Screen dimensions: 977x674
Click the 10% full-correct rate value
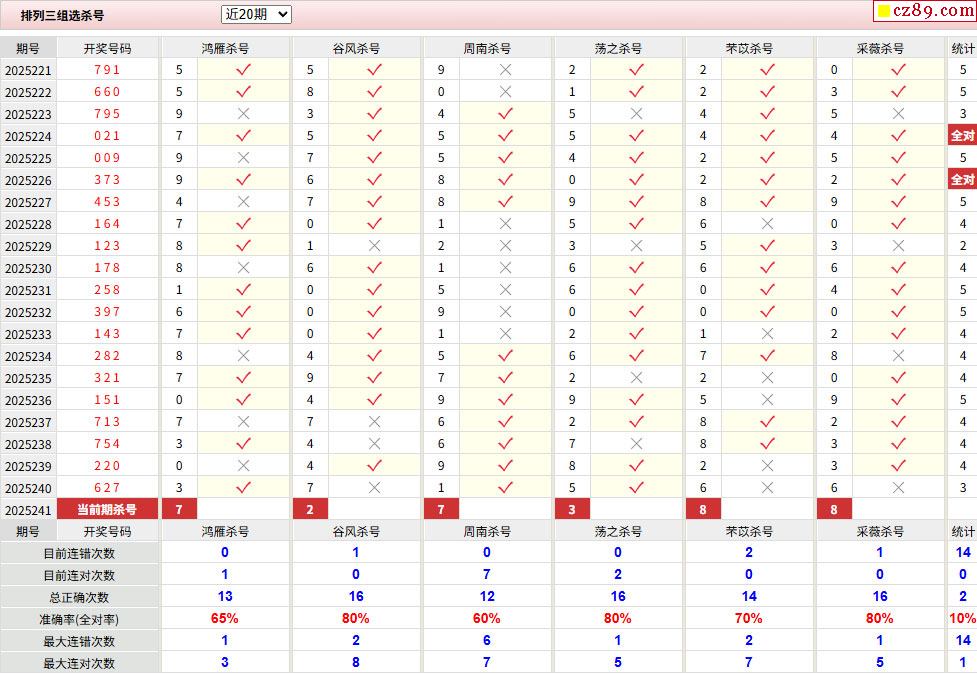click(963, 618)
